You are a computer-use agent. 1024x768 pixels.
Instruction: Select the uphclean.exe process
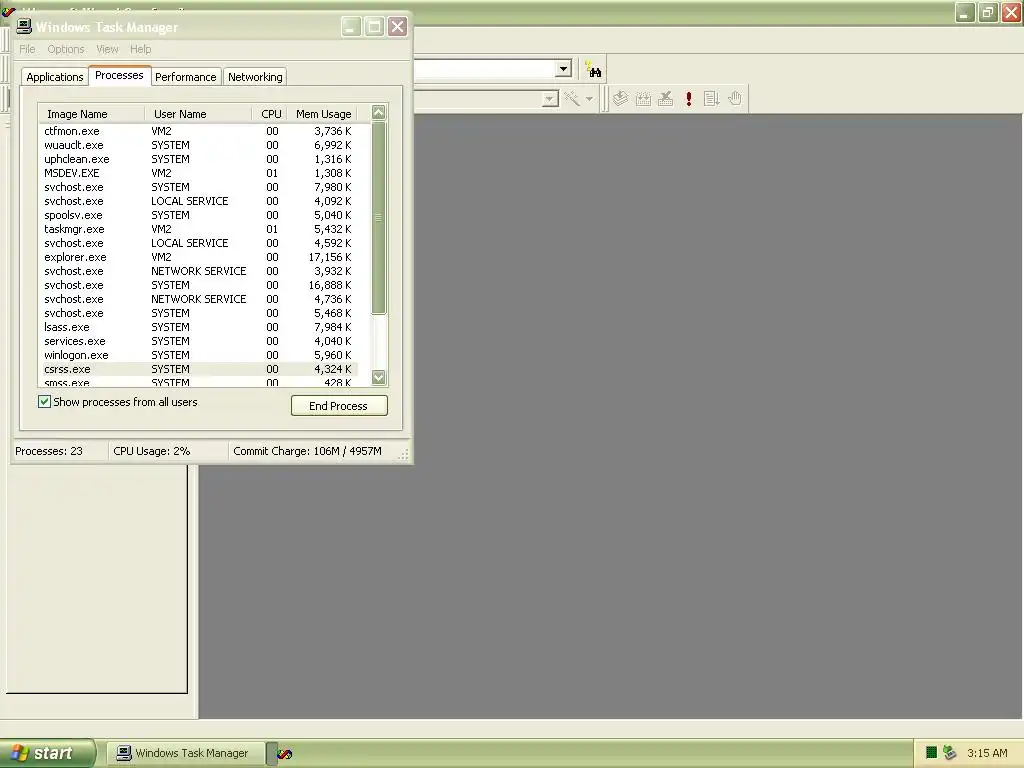[198, 159]
